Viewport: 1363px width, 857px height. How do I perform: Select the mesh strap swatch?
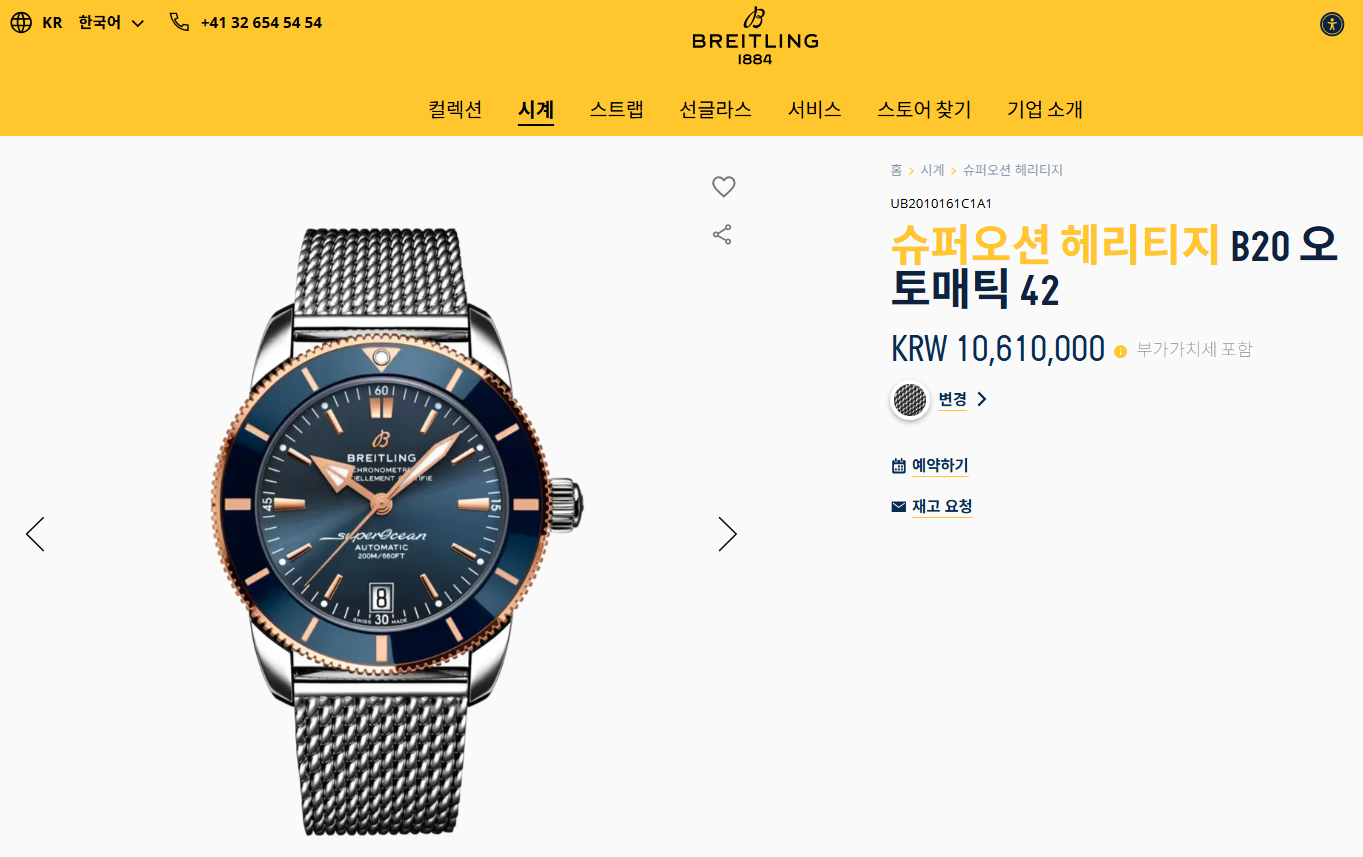910,400
